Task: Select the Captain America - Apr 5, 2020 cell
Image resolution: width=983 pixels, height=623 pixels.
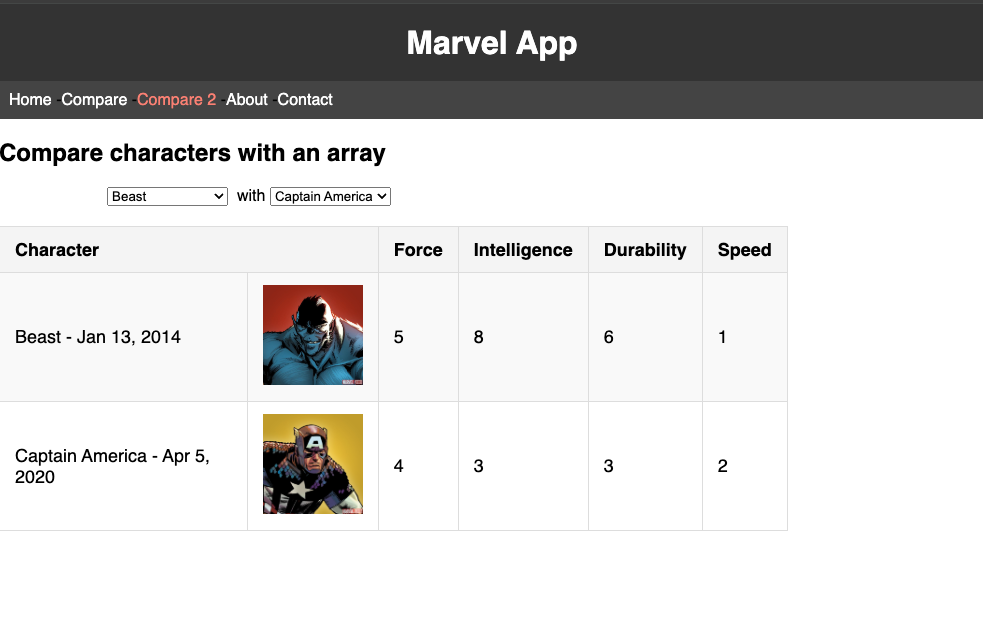Action: click(112, 466)
